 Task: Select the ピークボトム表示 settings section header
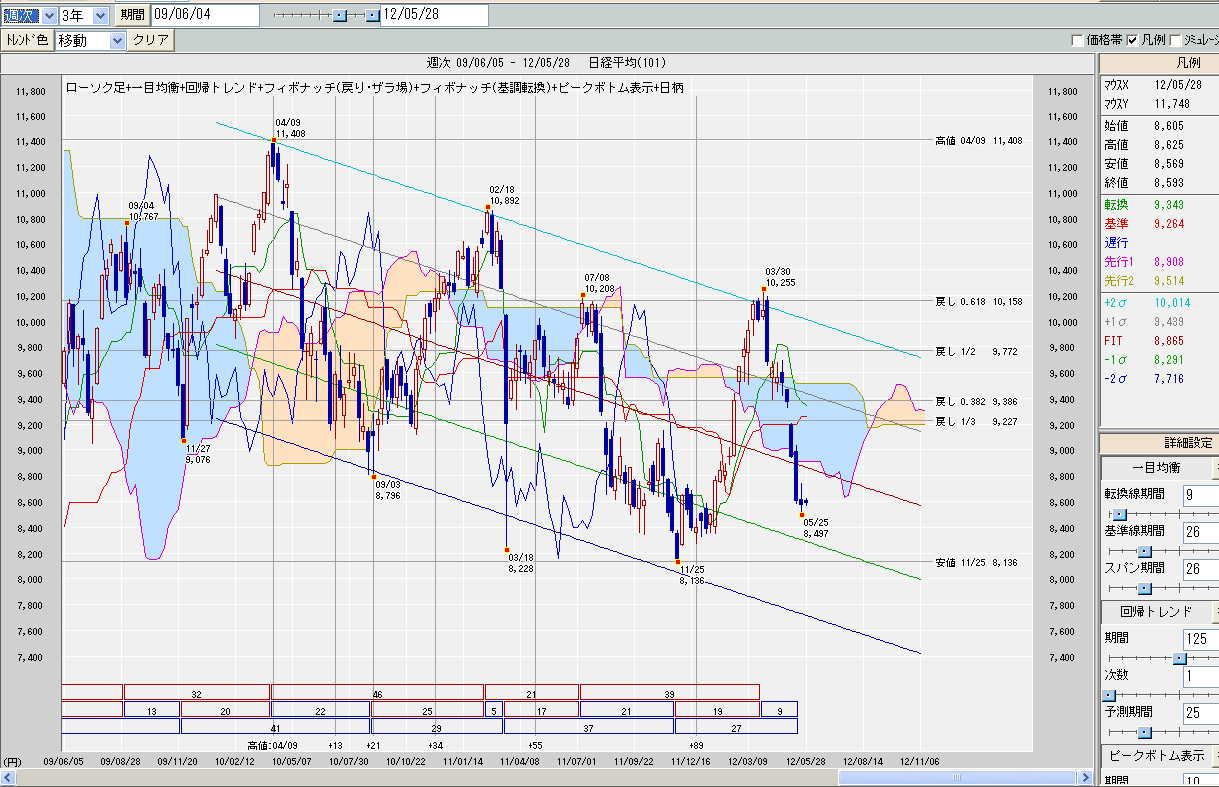coord(1155,755)
